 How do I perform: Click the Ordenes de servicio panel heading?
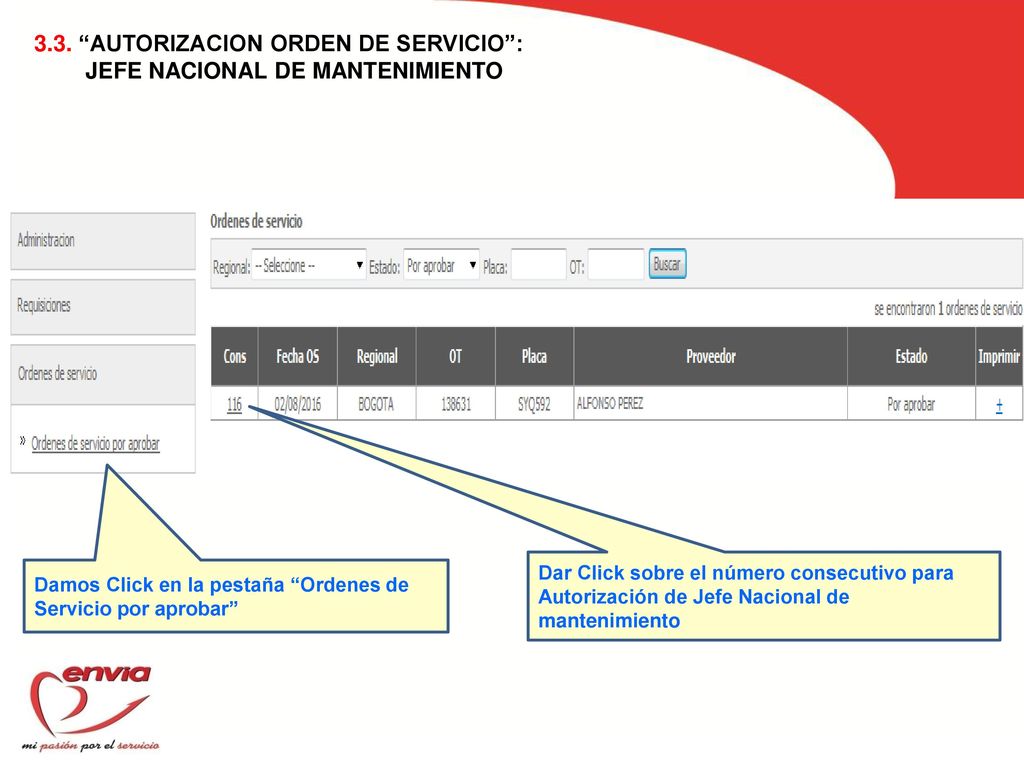[x=256, y=221]
